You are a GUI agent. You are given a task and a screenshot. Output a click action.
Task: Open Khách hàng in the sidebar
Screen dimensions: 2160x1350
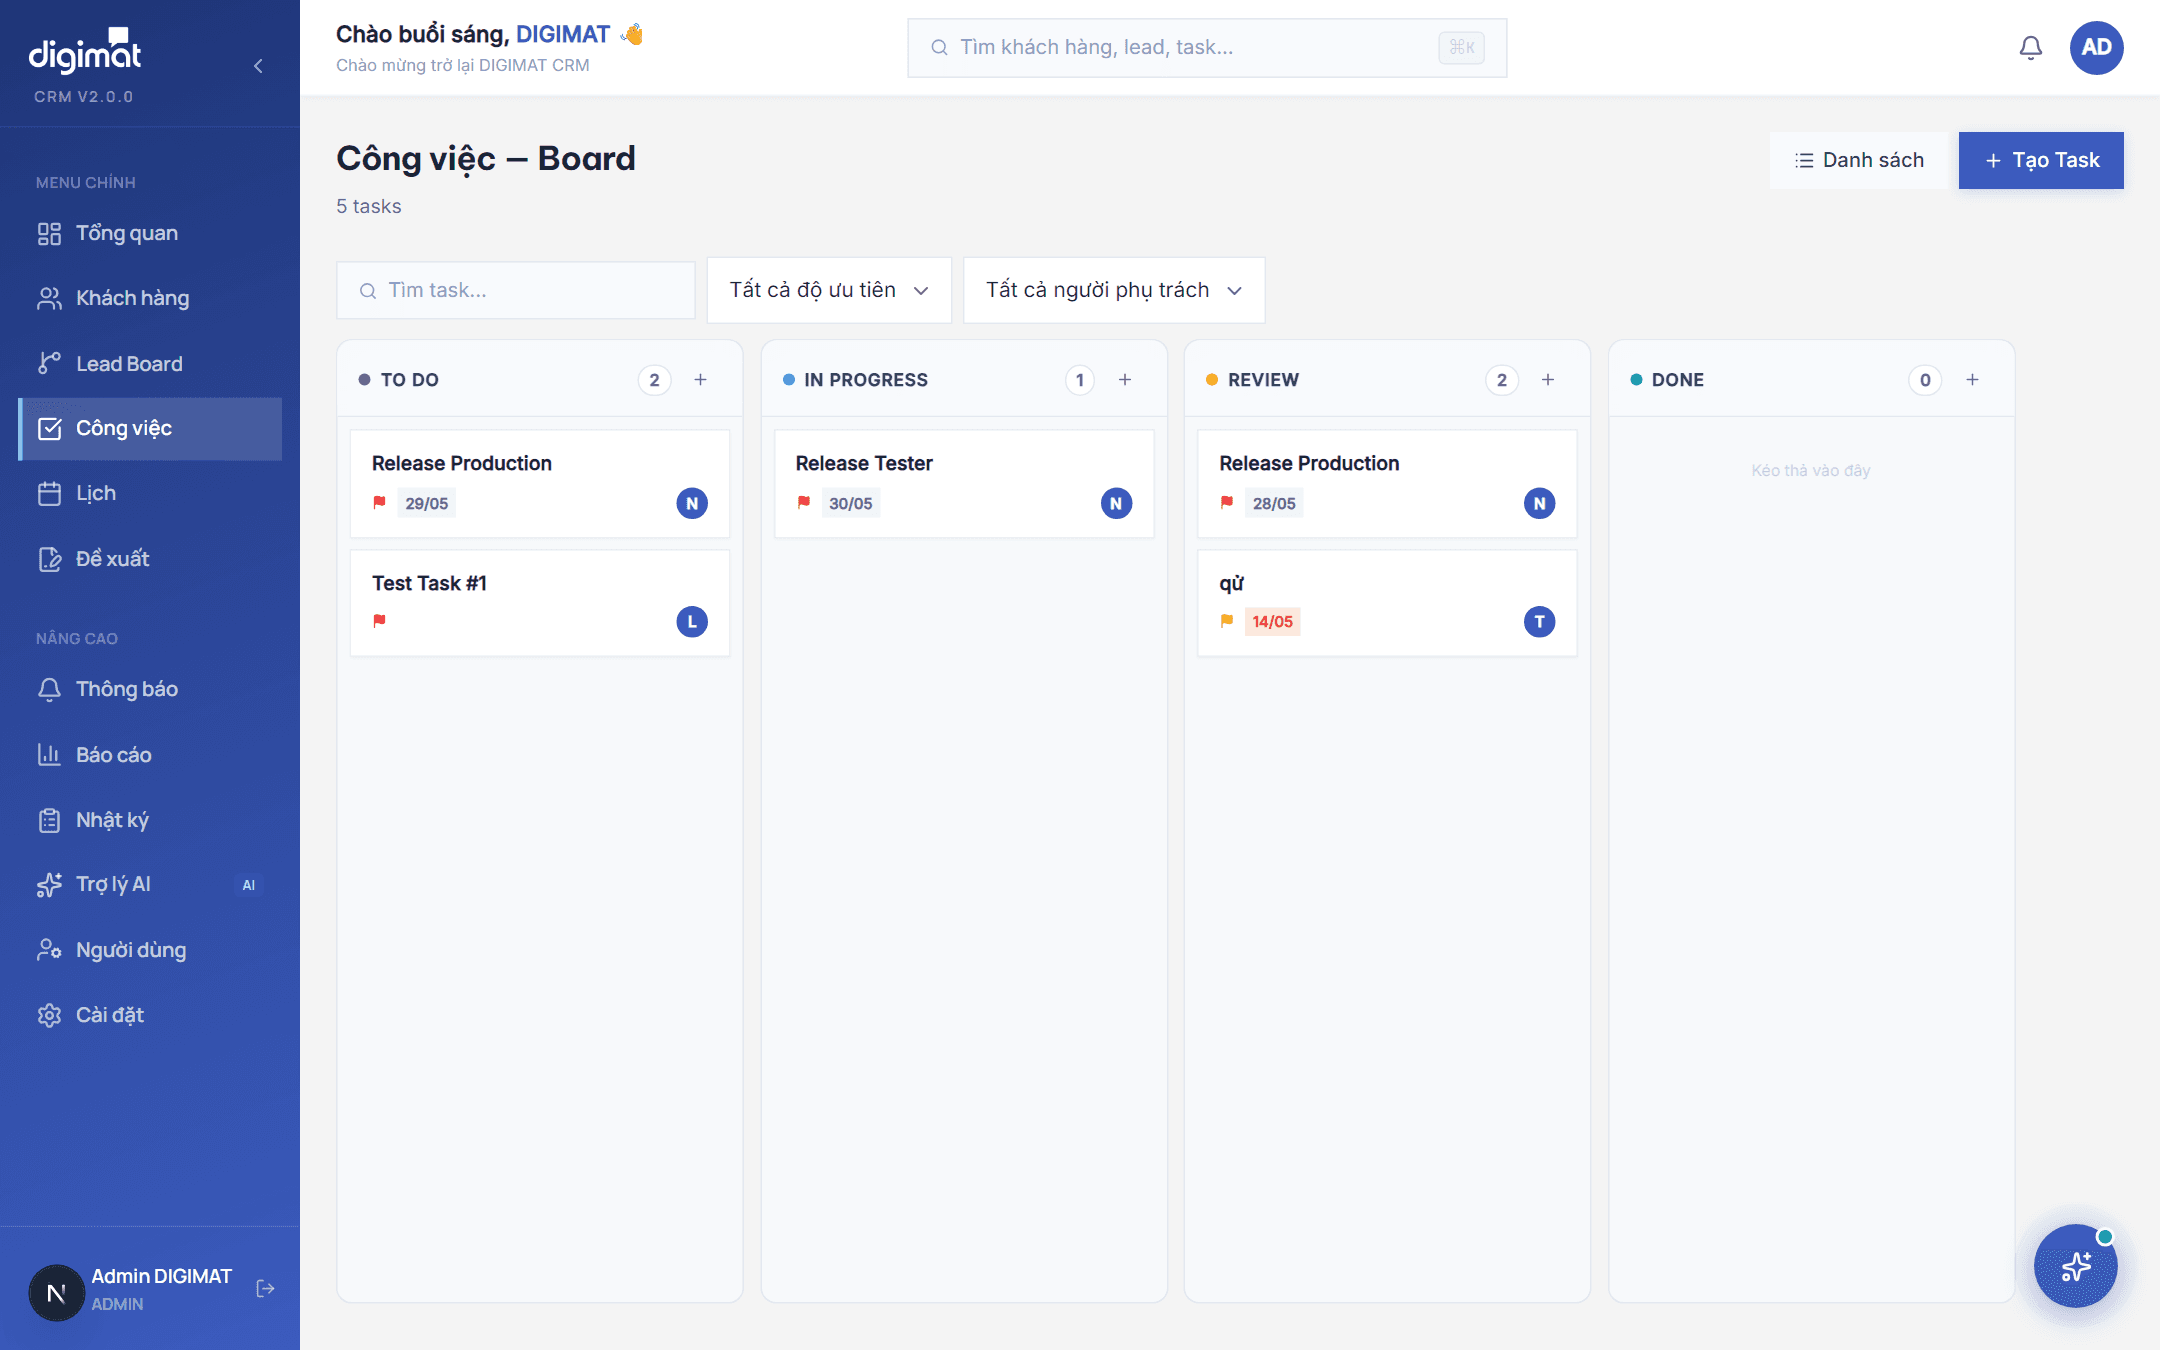point(150,298)
